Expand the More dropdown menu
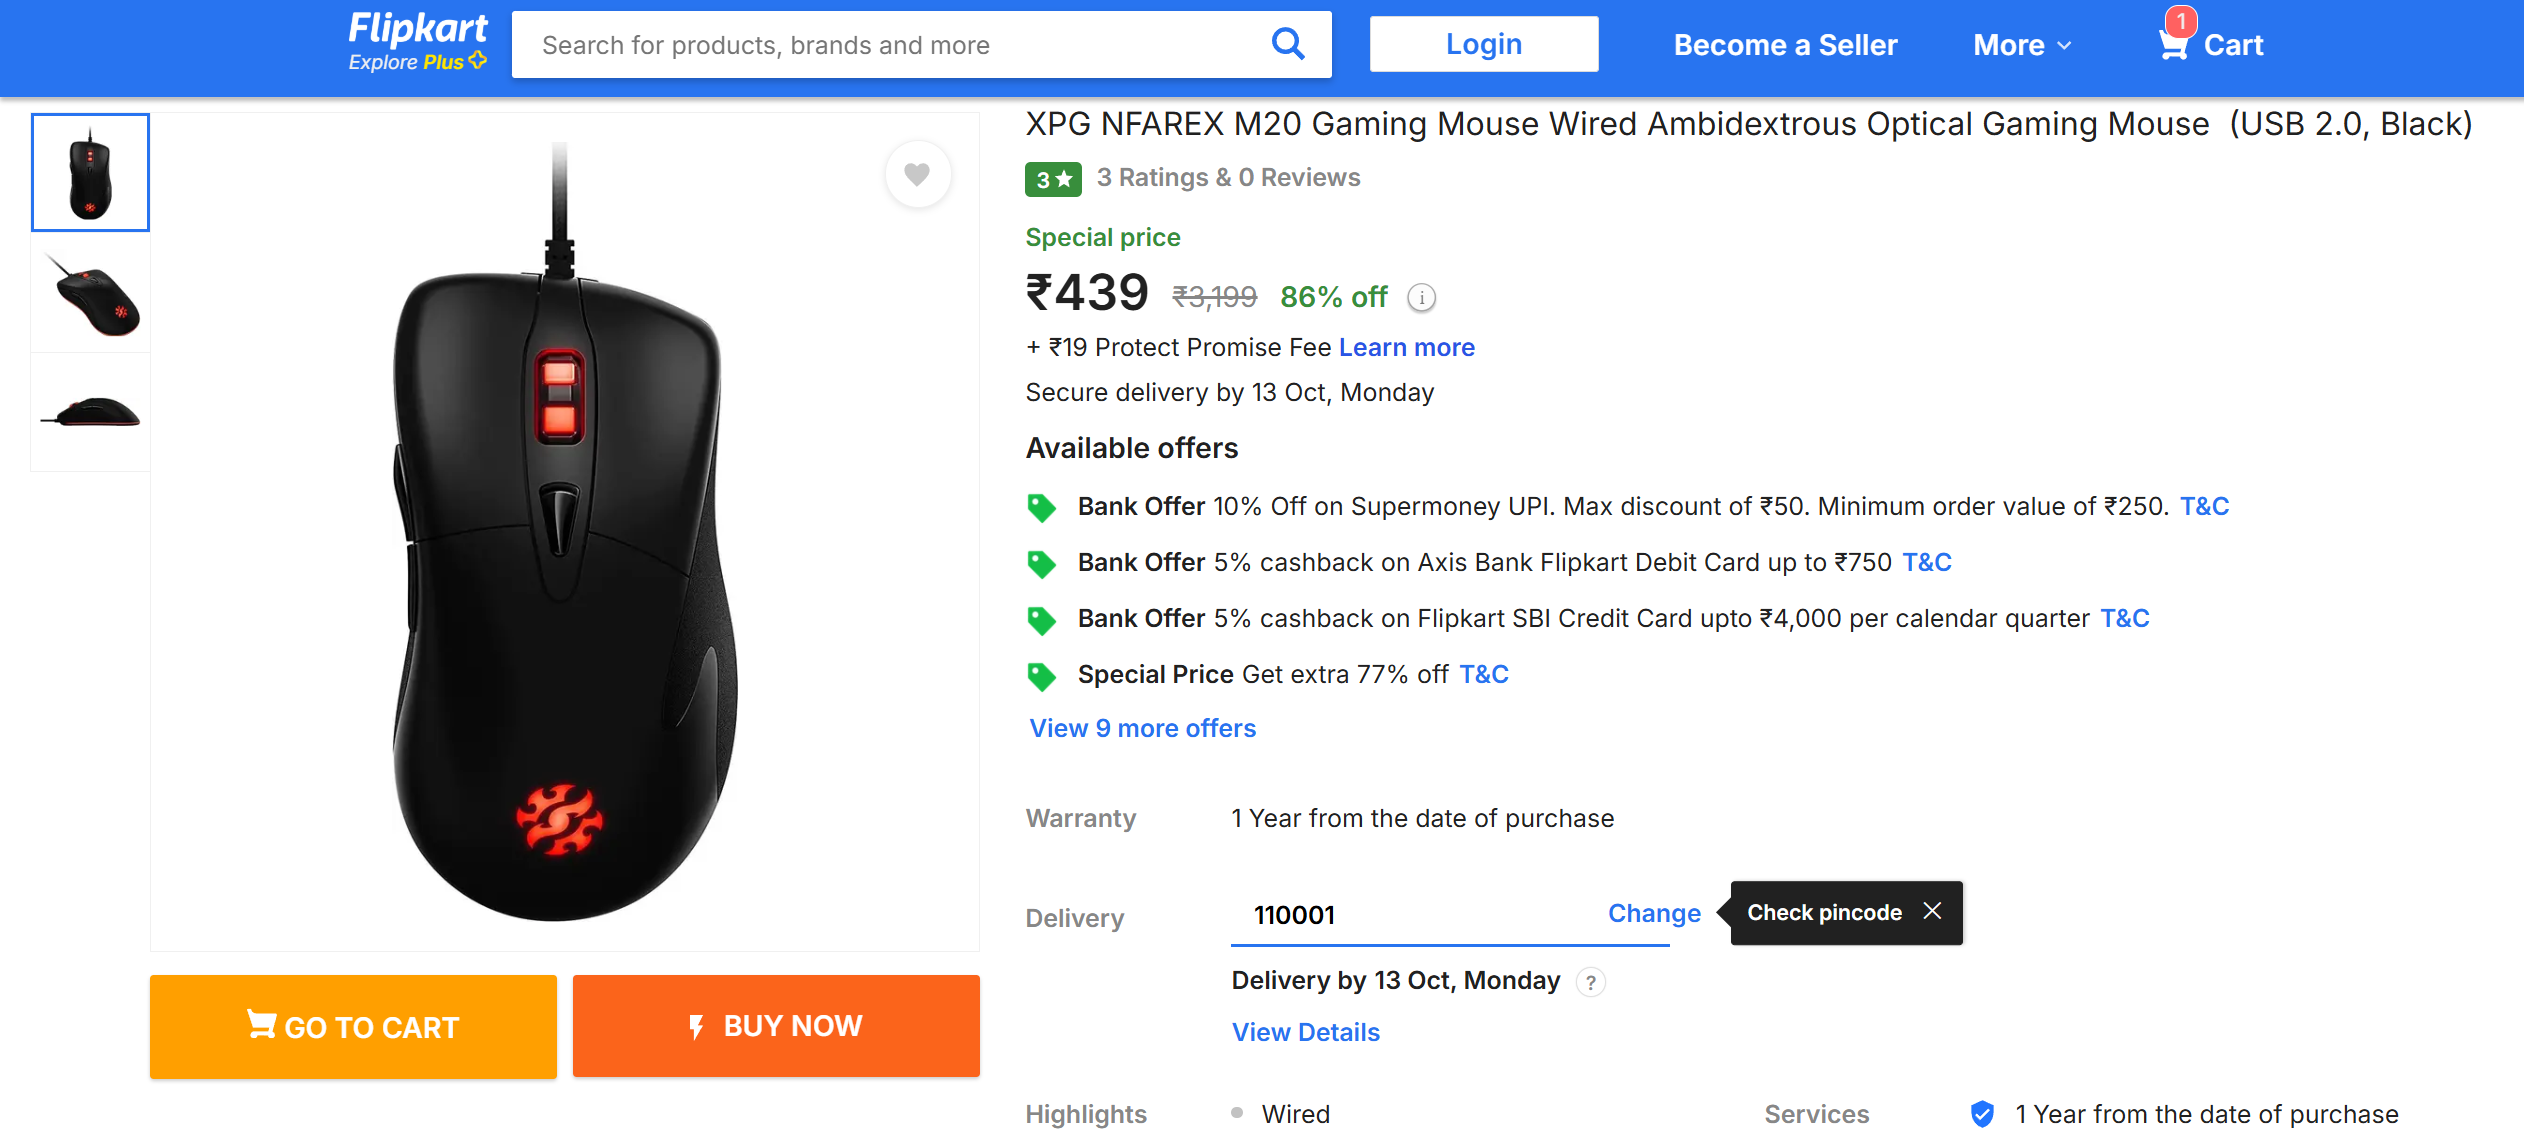Viewport: 2524px width, 1129px height. 2021,45
